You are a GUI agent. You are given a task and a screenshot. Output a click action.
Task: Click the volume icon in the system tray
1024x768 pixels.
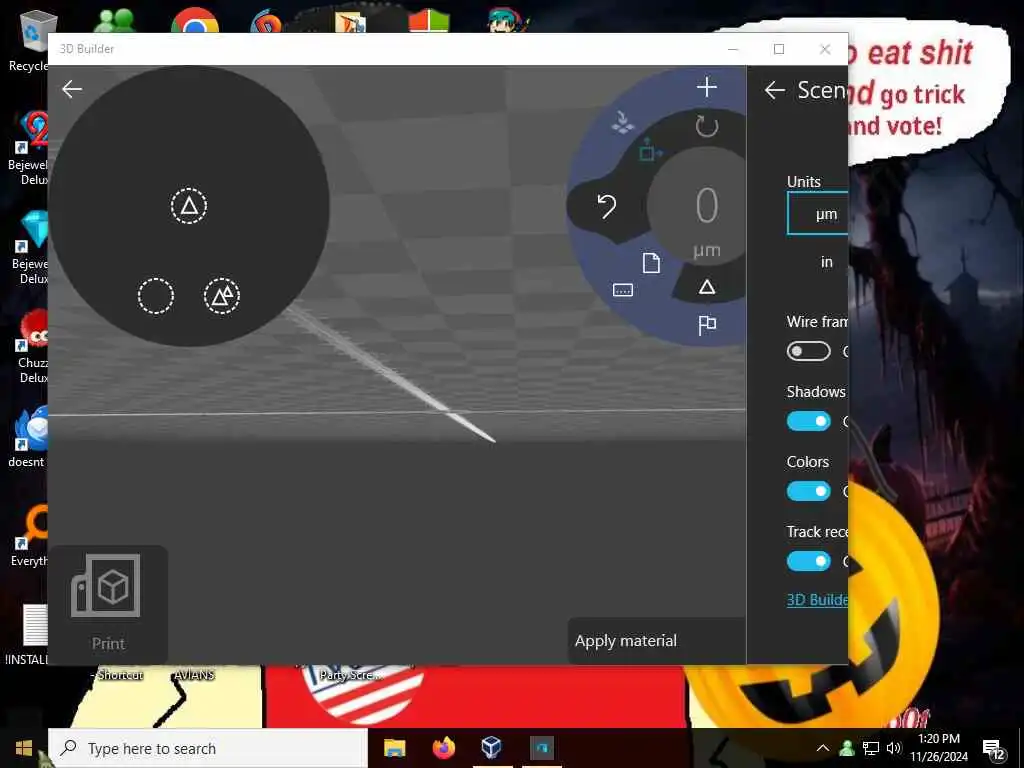click(894, 748)
